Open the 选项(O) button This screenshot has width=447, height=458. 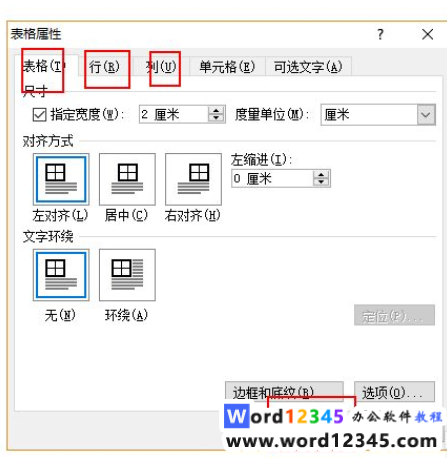394,392
